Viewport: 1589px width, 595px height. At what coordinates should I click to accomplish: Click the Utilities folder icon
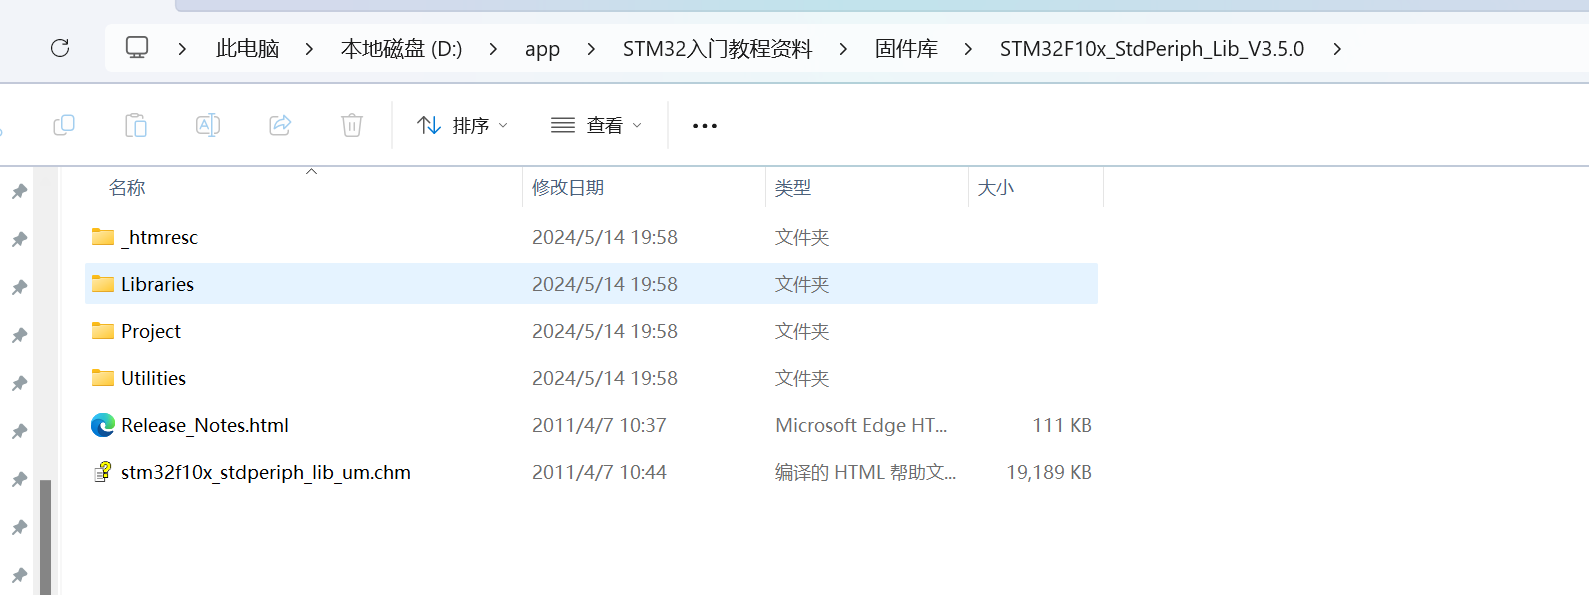tap(102, 378)
